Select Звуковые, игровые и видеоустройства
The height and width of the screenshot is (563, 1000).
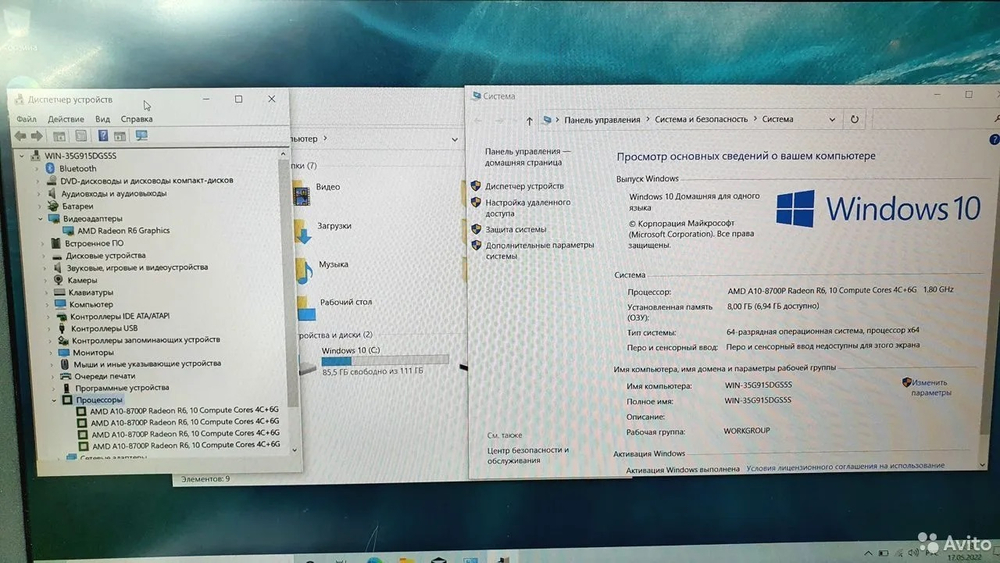click(x=137, y=268)
